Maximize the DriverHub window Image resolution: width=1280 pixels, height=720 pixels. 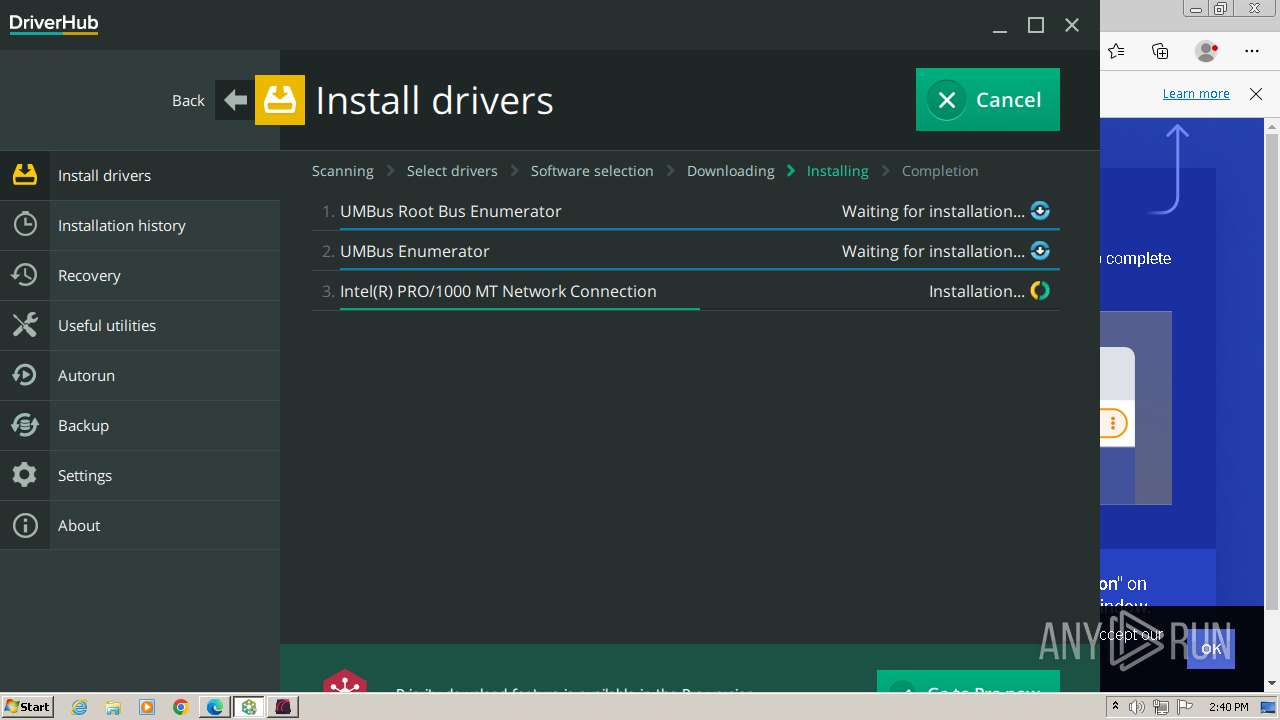point(1036,26)
